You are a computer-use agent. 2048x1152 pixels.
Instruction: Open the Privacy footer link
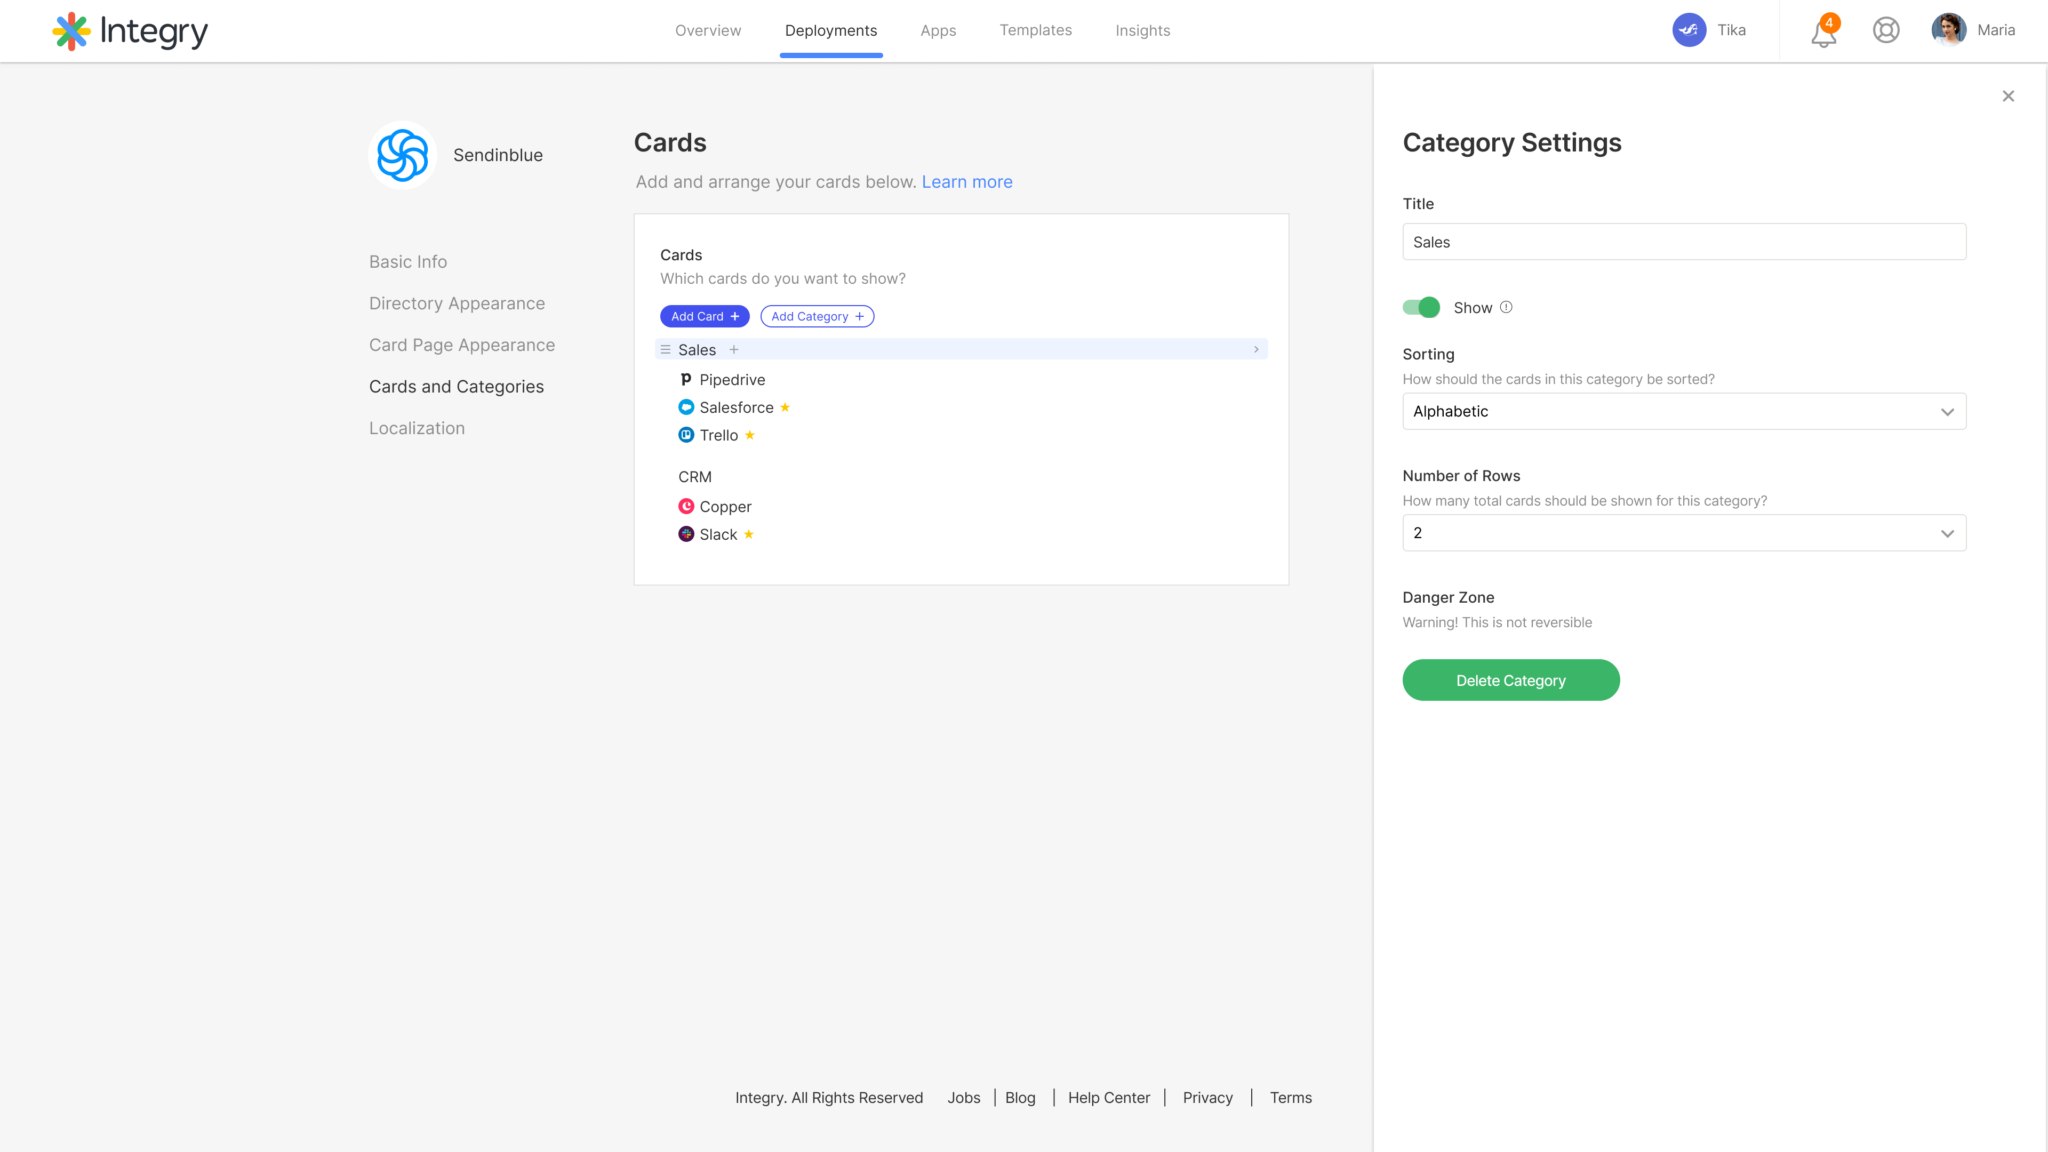1208,1098
